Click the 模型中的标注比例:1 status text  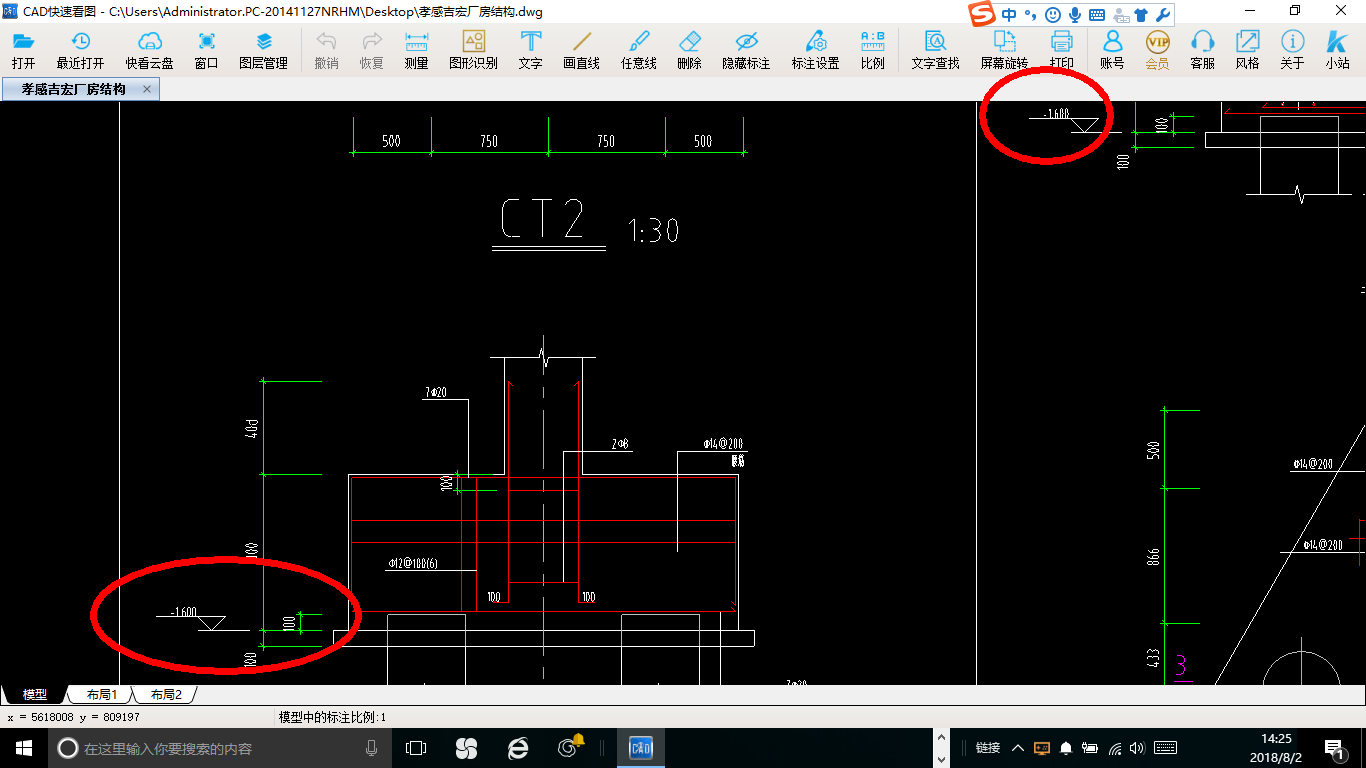point(332,717)
